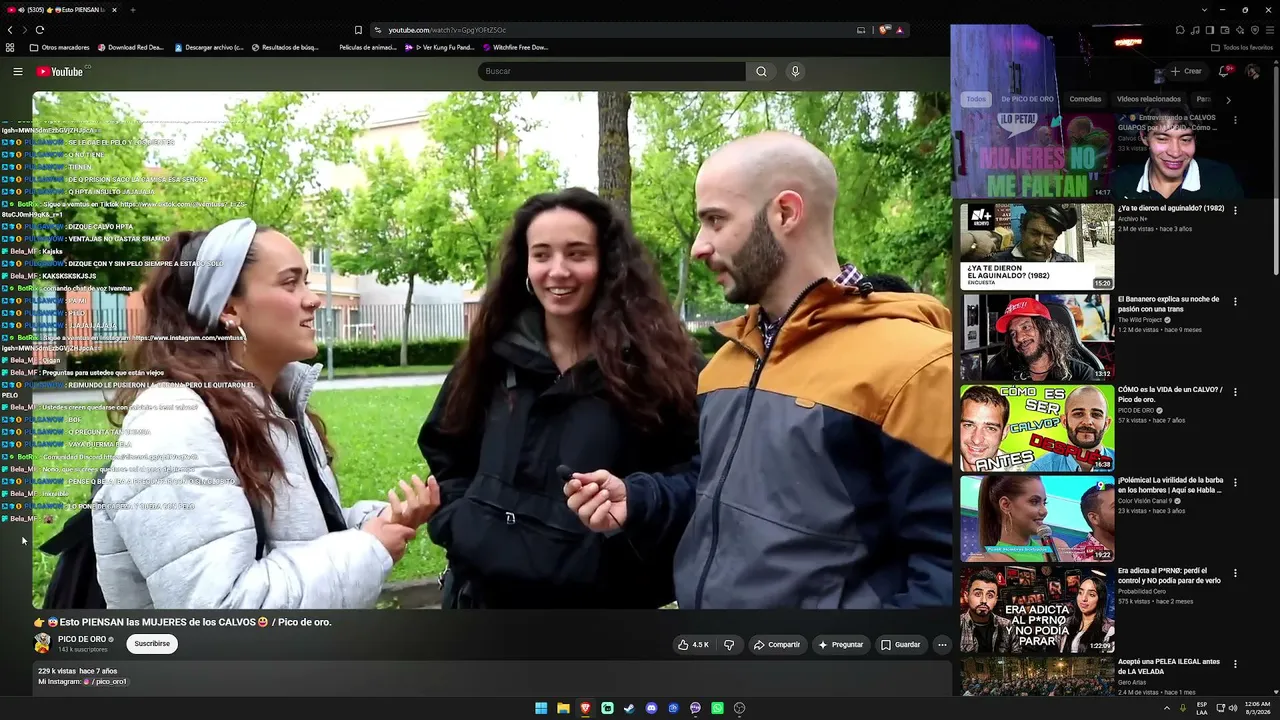Click the browser address bar URL

(447, 30)
